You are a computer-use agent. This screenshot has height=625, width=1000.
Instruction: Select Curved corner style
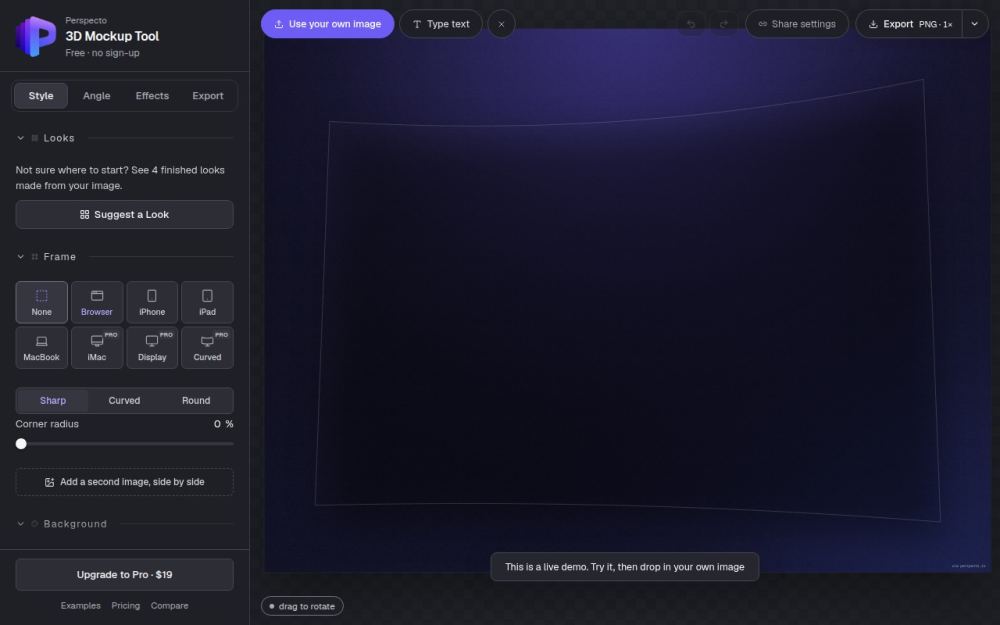tap(124, 401)
